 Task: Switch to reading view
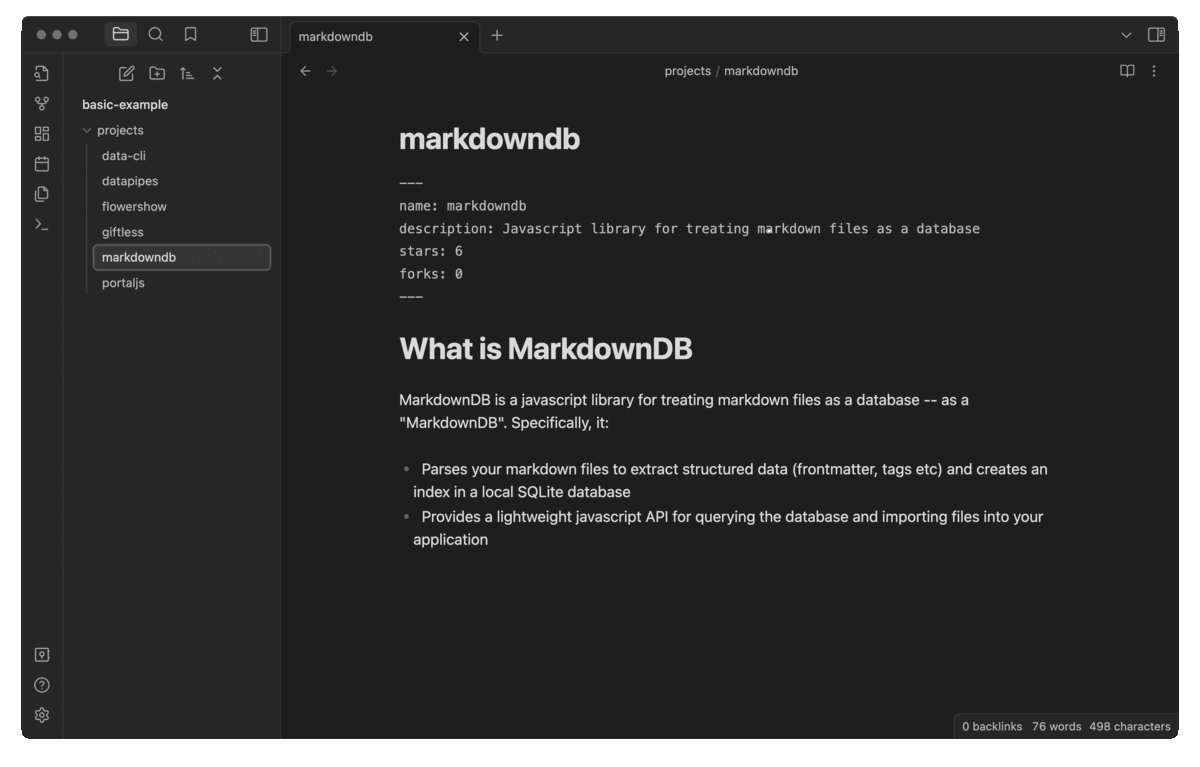coord(1127,71)
